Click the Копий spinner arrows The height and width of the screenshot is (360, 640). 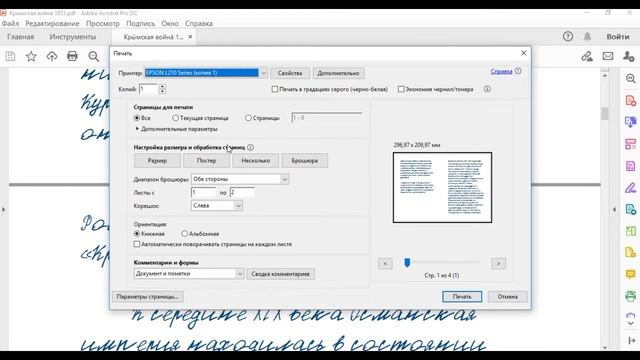pyautogui.click(x=162, y=89)
